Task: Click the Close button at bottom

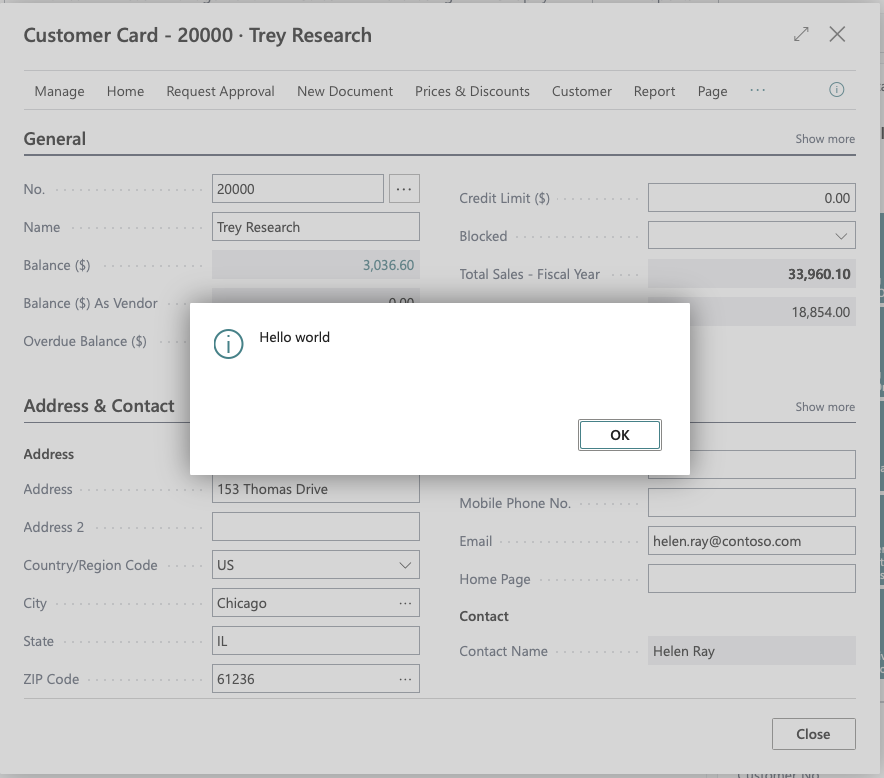Action: coord(813,734)
